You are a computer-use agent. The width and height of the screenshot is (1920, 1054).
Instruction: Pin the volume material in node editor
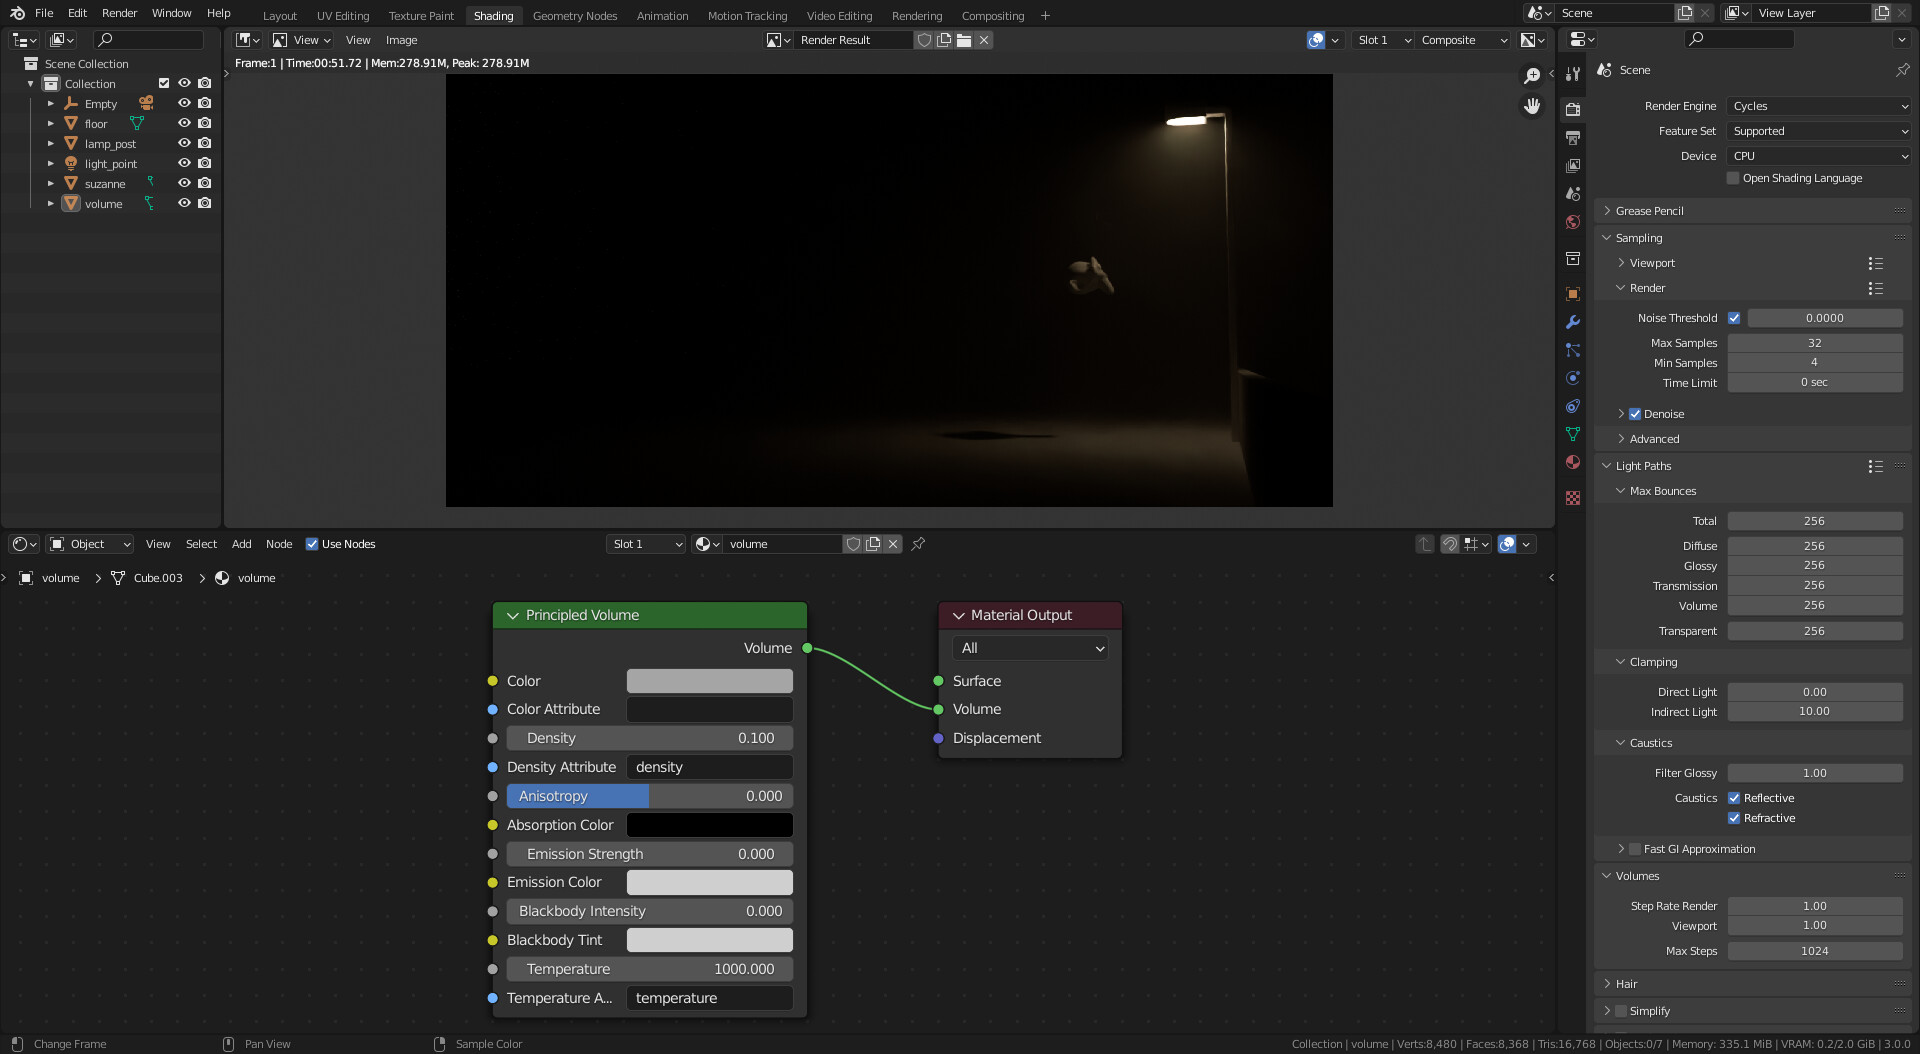click(918, 544)
